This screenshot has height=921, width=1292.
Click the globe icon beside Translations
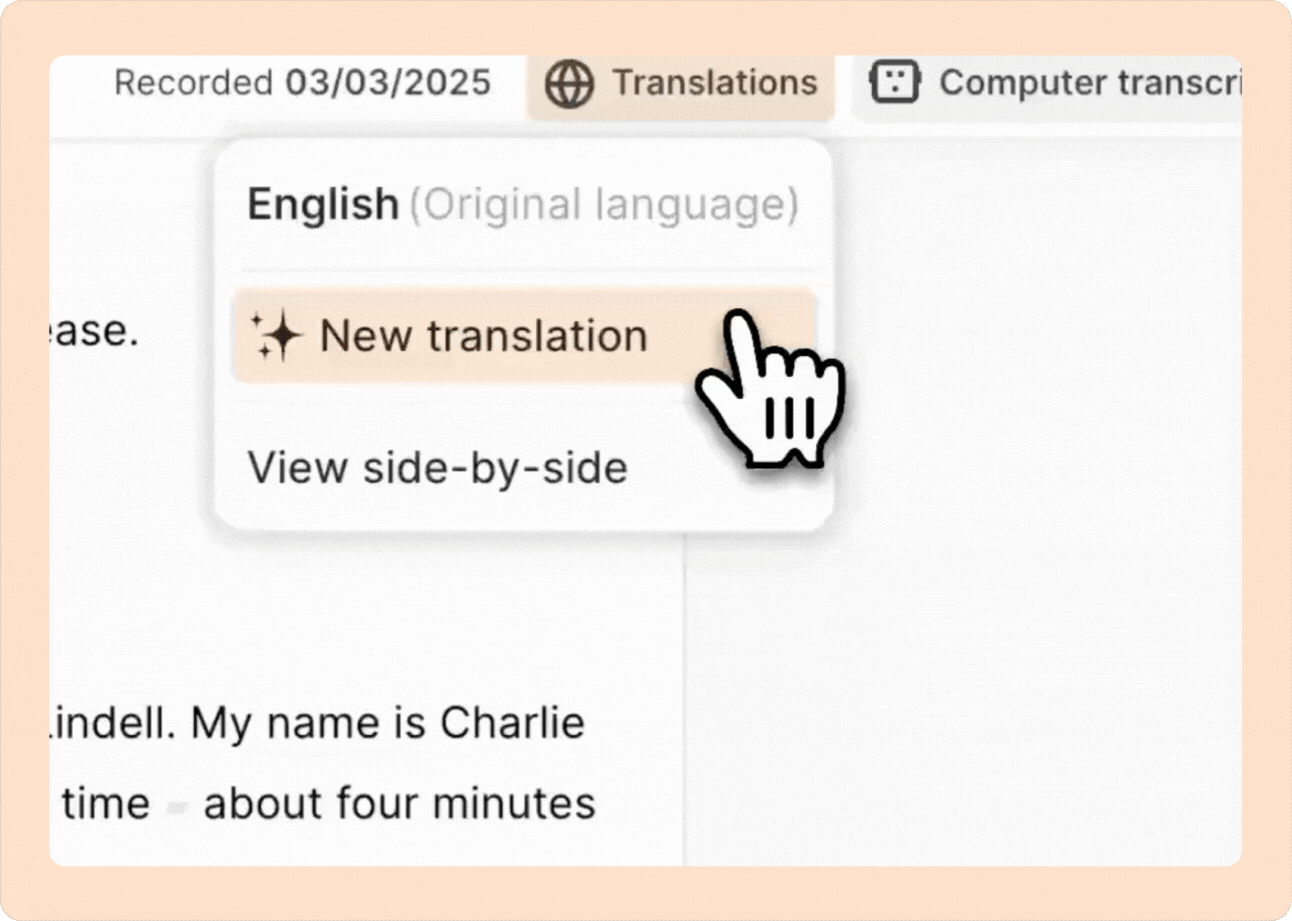point(570,83)
